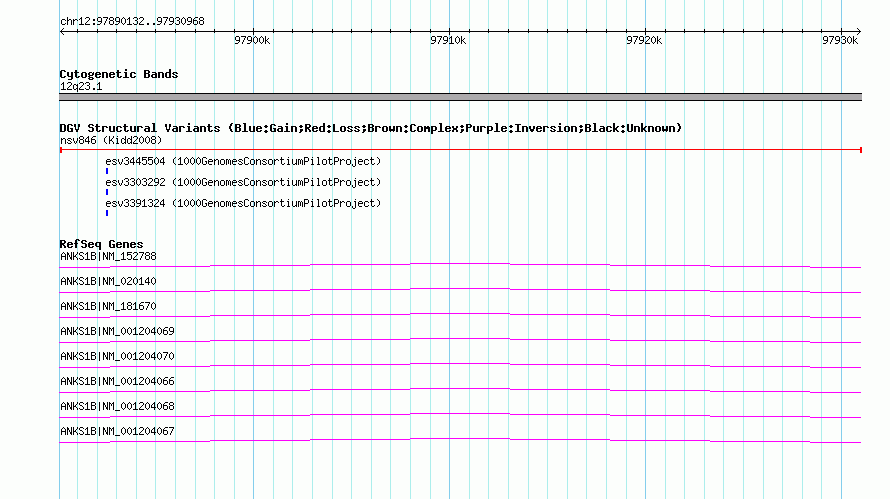Click the magenta line under NM_001204067
Screen dimensions: 890x499
click(460, 439)
